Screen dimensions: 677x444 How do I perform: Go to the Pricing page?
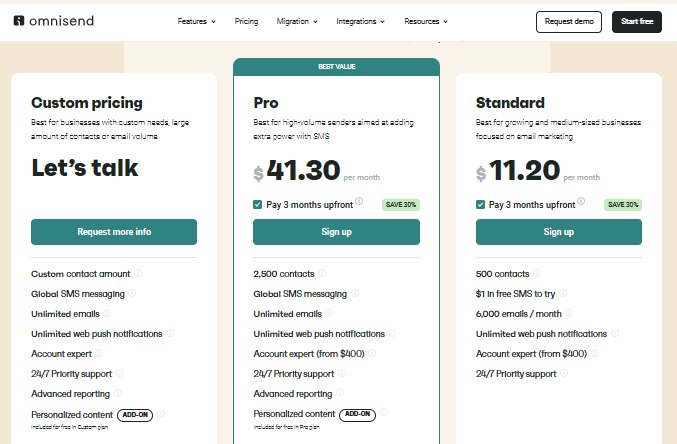(x=246, y=21)
